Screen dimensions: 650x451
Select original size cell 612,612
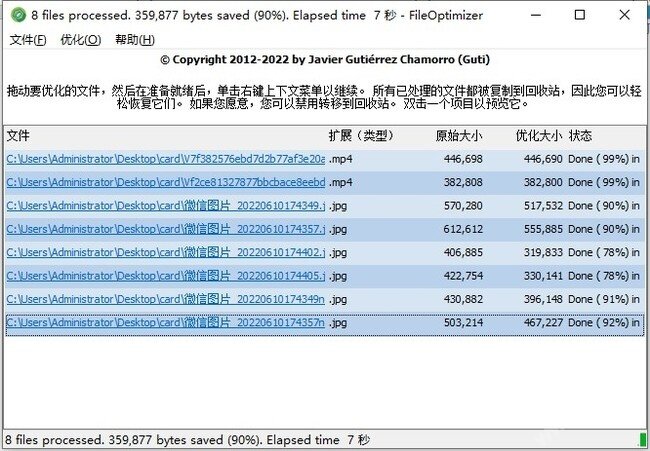click(463, 229)
